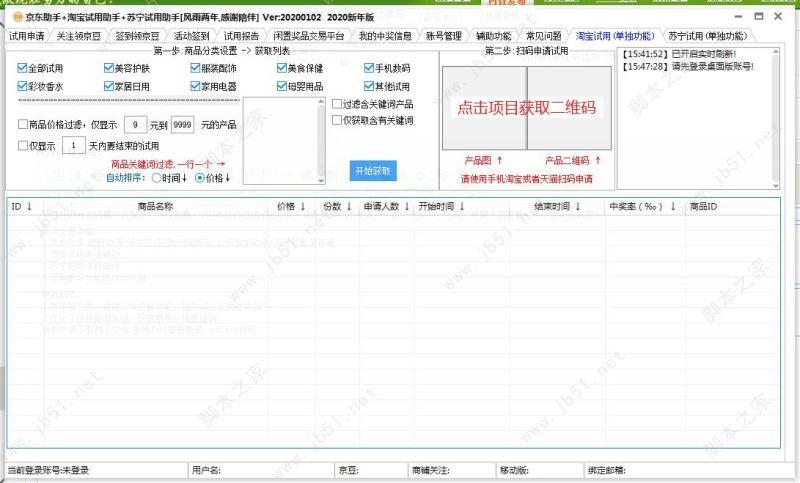
Task: Switch to 闲置奖品交易平台 tab
Action: [x=308, y=36]
